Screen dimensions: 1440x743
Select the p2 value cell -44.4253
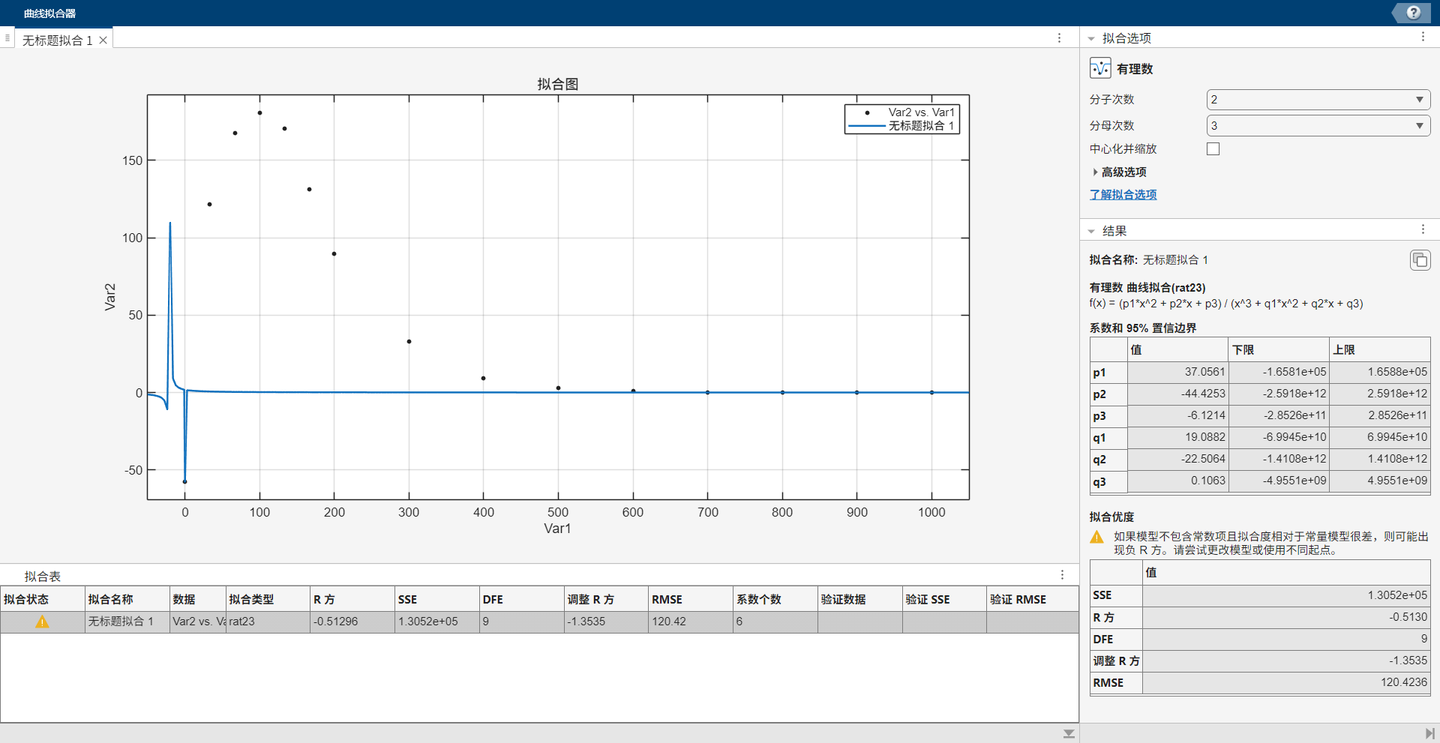(x=1177, y=393)
